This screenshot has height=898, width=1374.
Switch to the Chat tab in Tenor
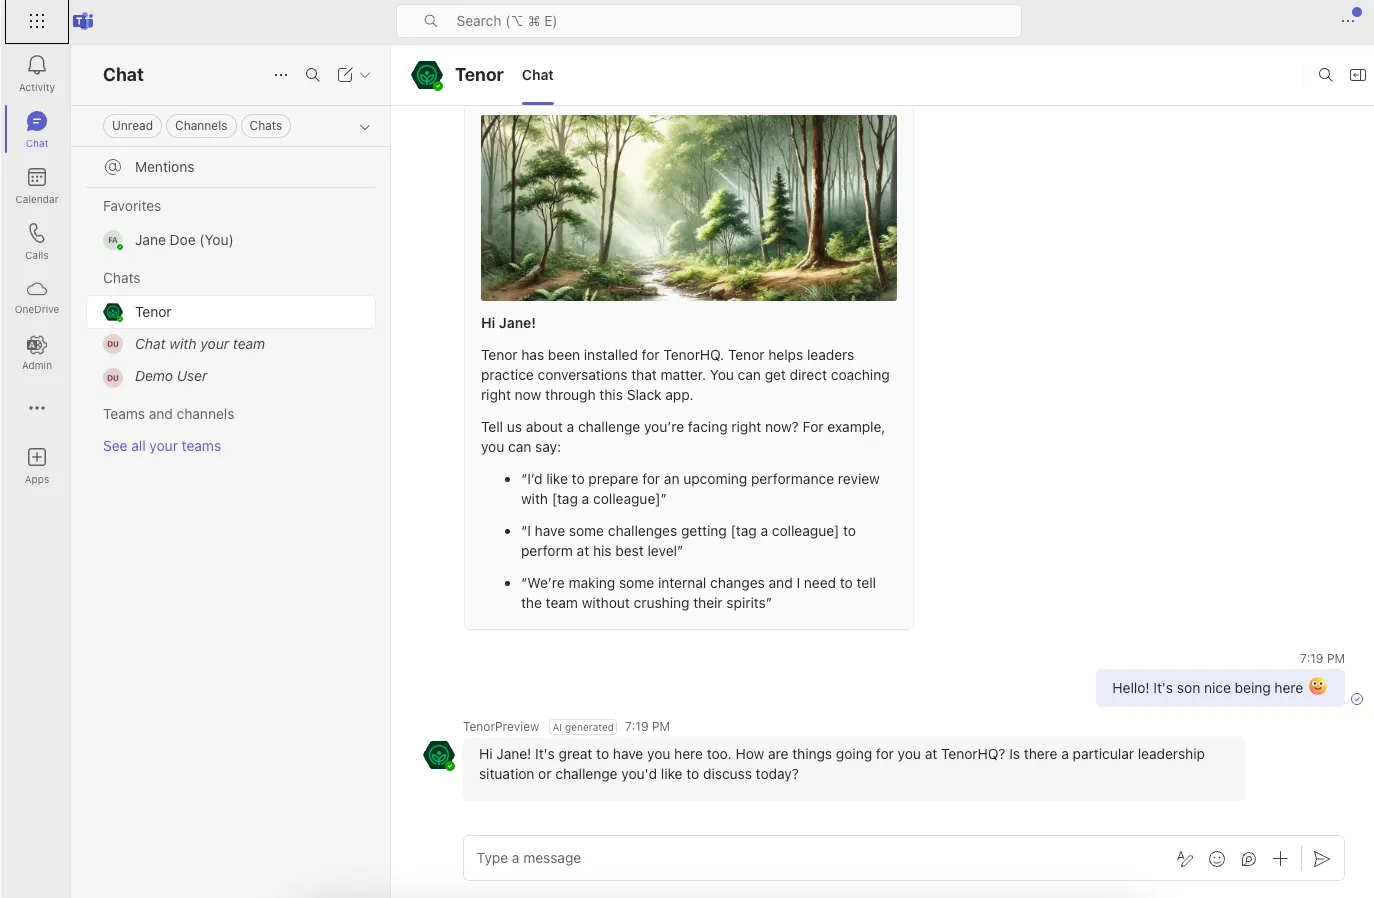coord(538,76)
